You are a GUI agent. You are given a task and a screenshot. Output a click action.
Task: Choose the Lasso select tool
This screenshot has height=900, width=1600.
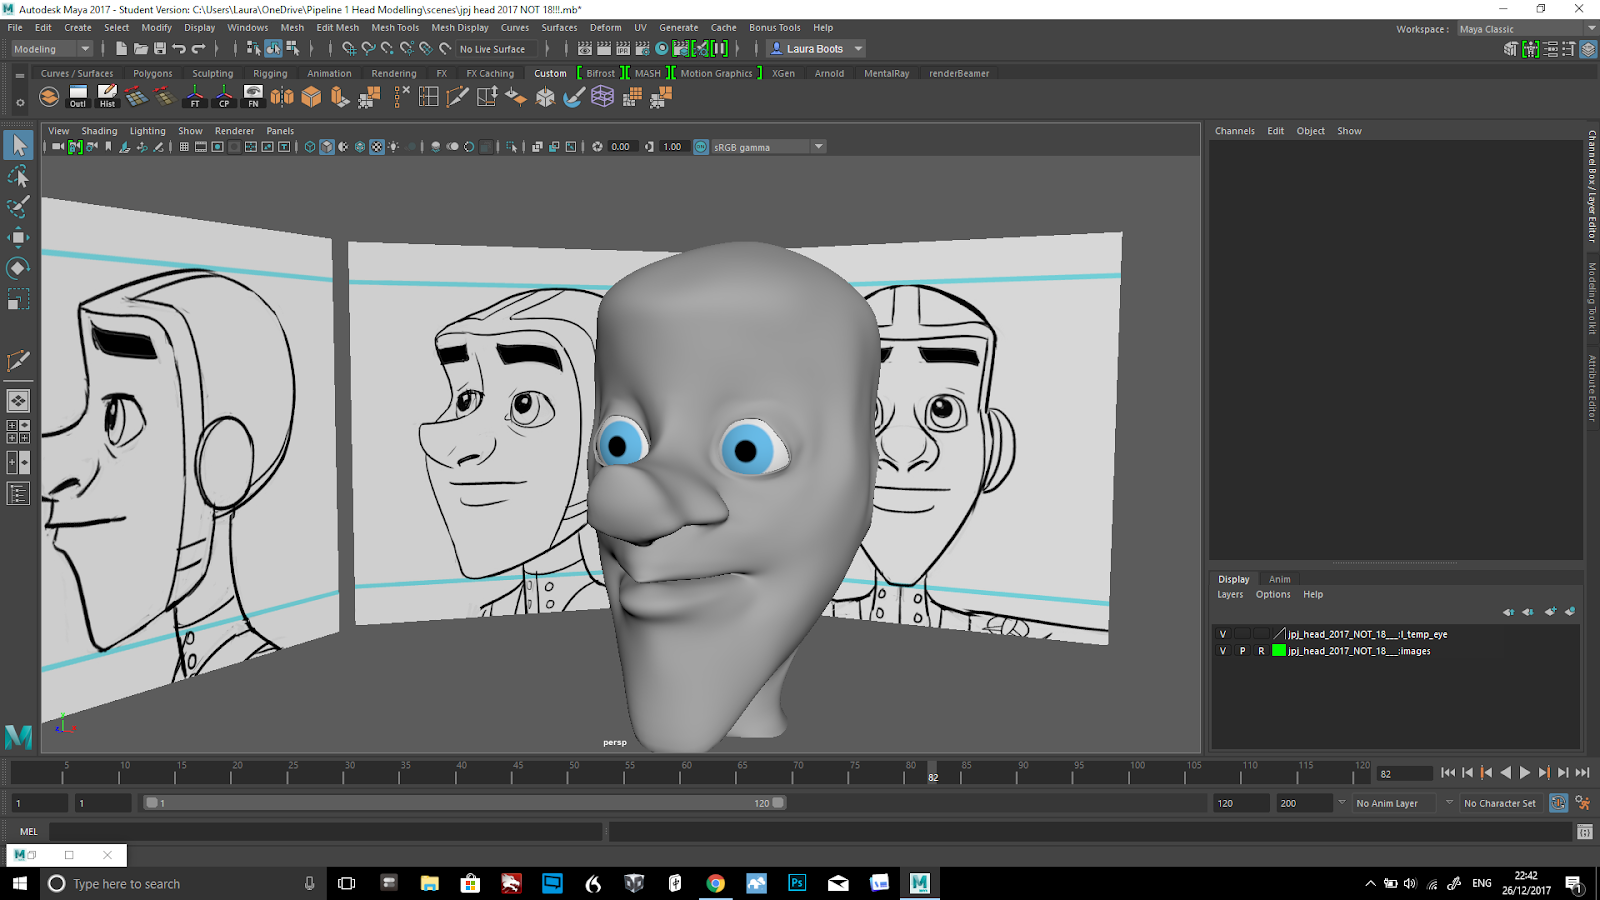pyautogui.click(x=18, y=177)
